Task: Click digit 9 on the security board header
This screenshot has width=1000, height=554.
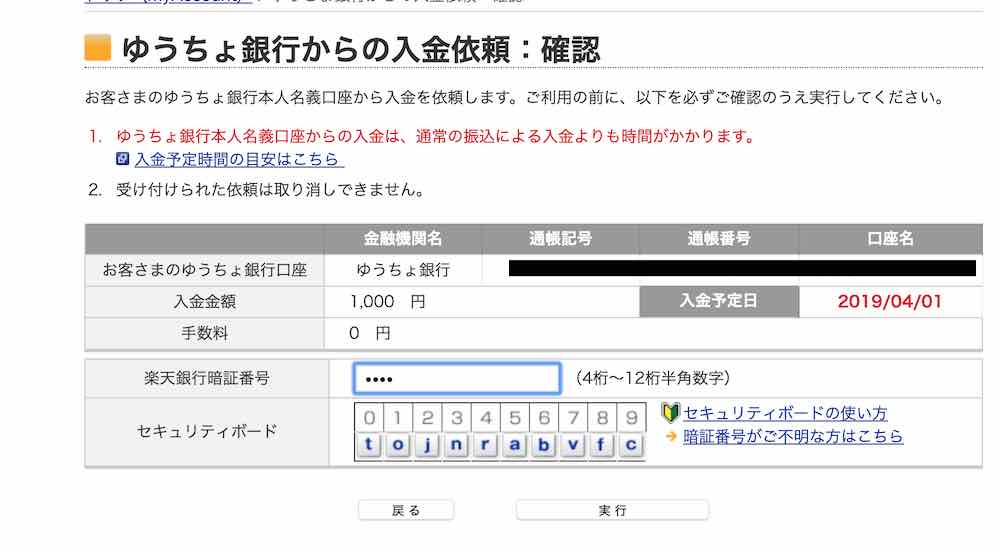Action: click(x=631, y=418)
